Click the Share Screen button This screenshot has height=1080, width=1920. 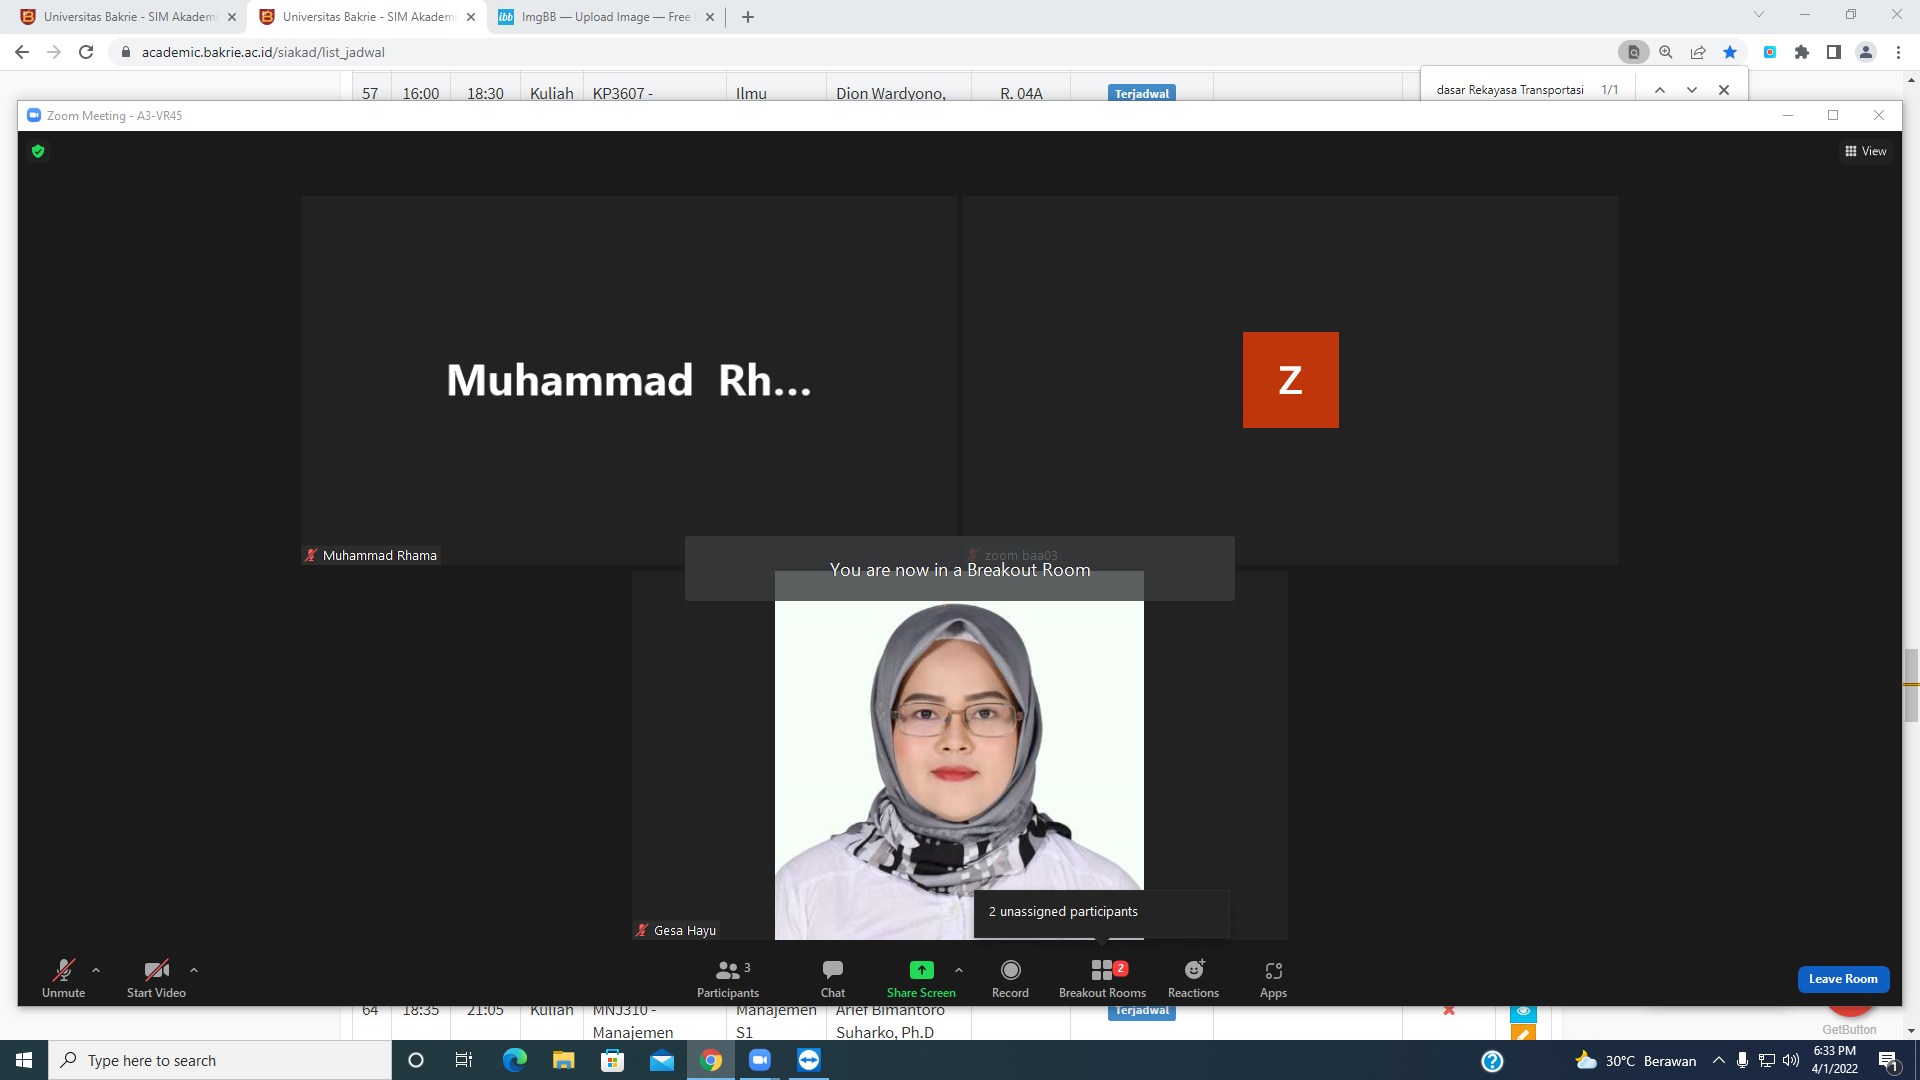click(921, 978)
